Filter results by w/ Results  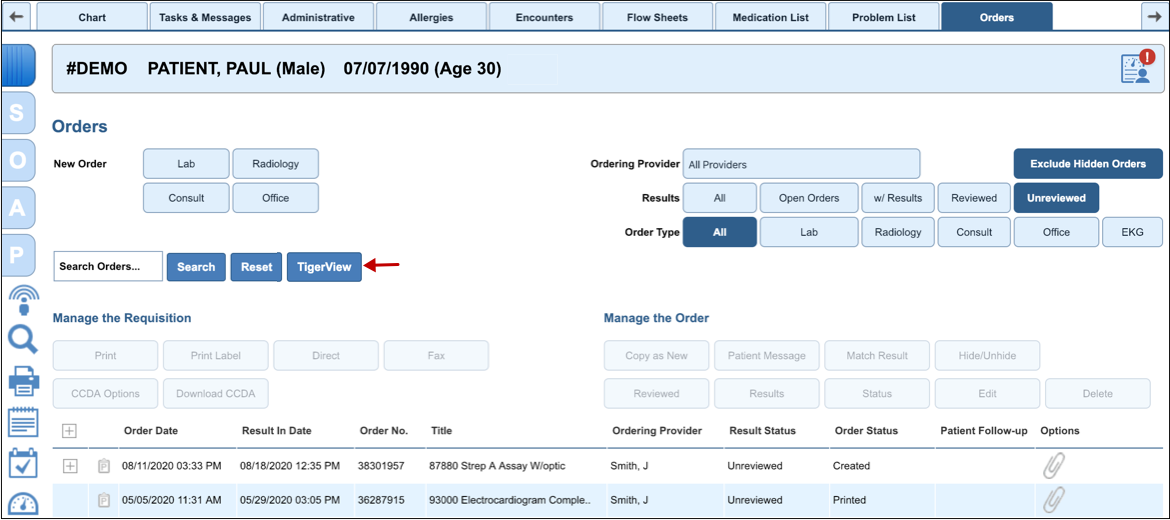pos(898,198)
